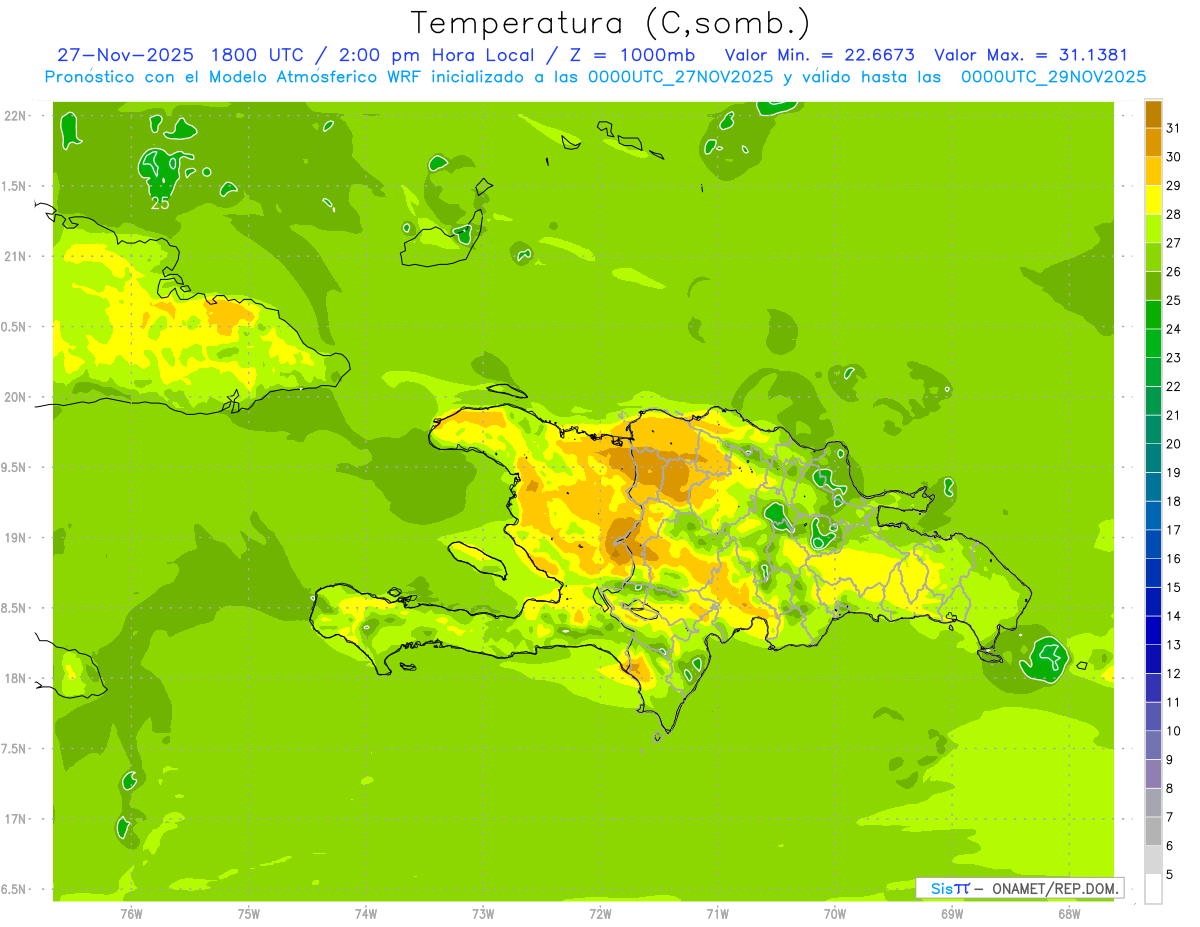Click the legend scale label '28'
Viewport: 1200px width, 927px height.
1174,214
